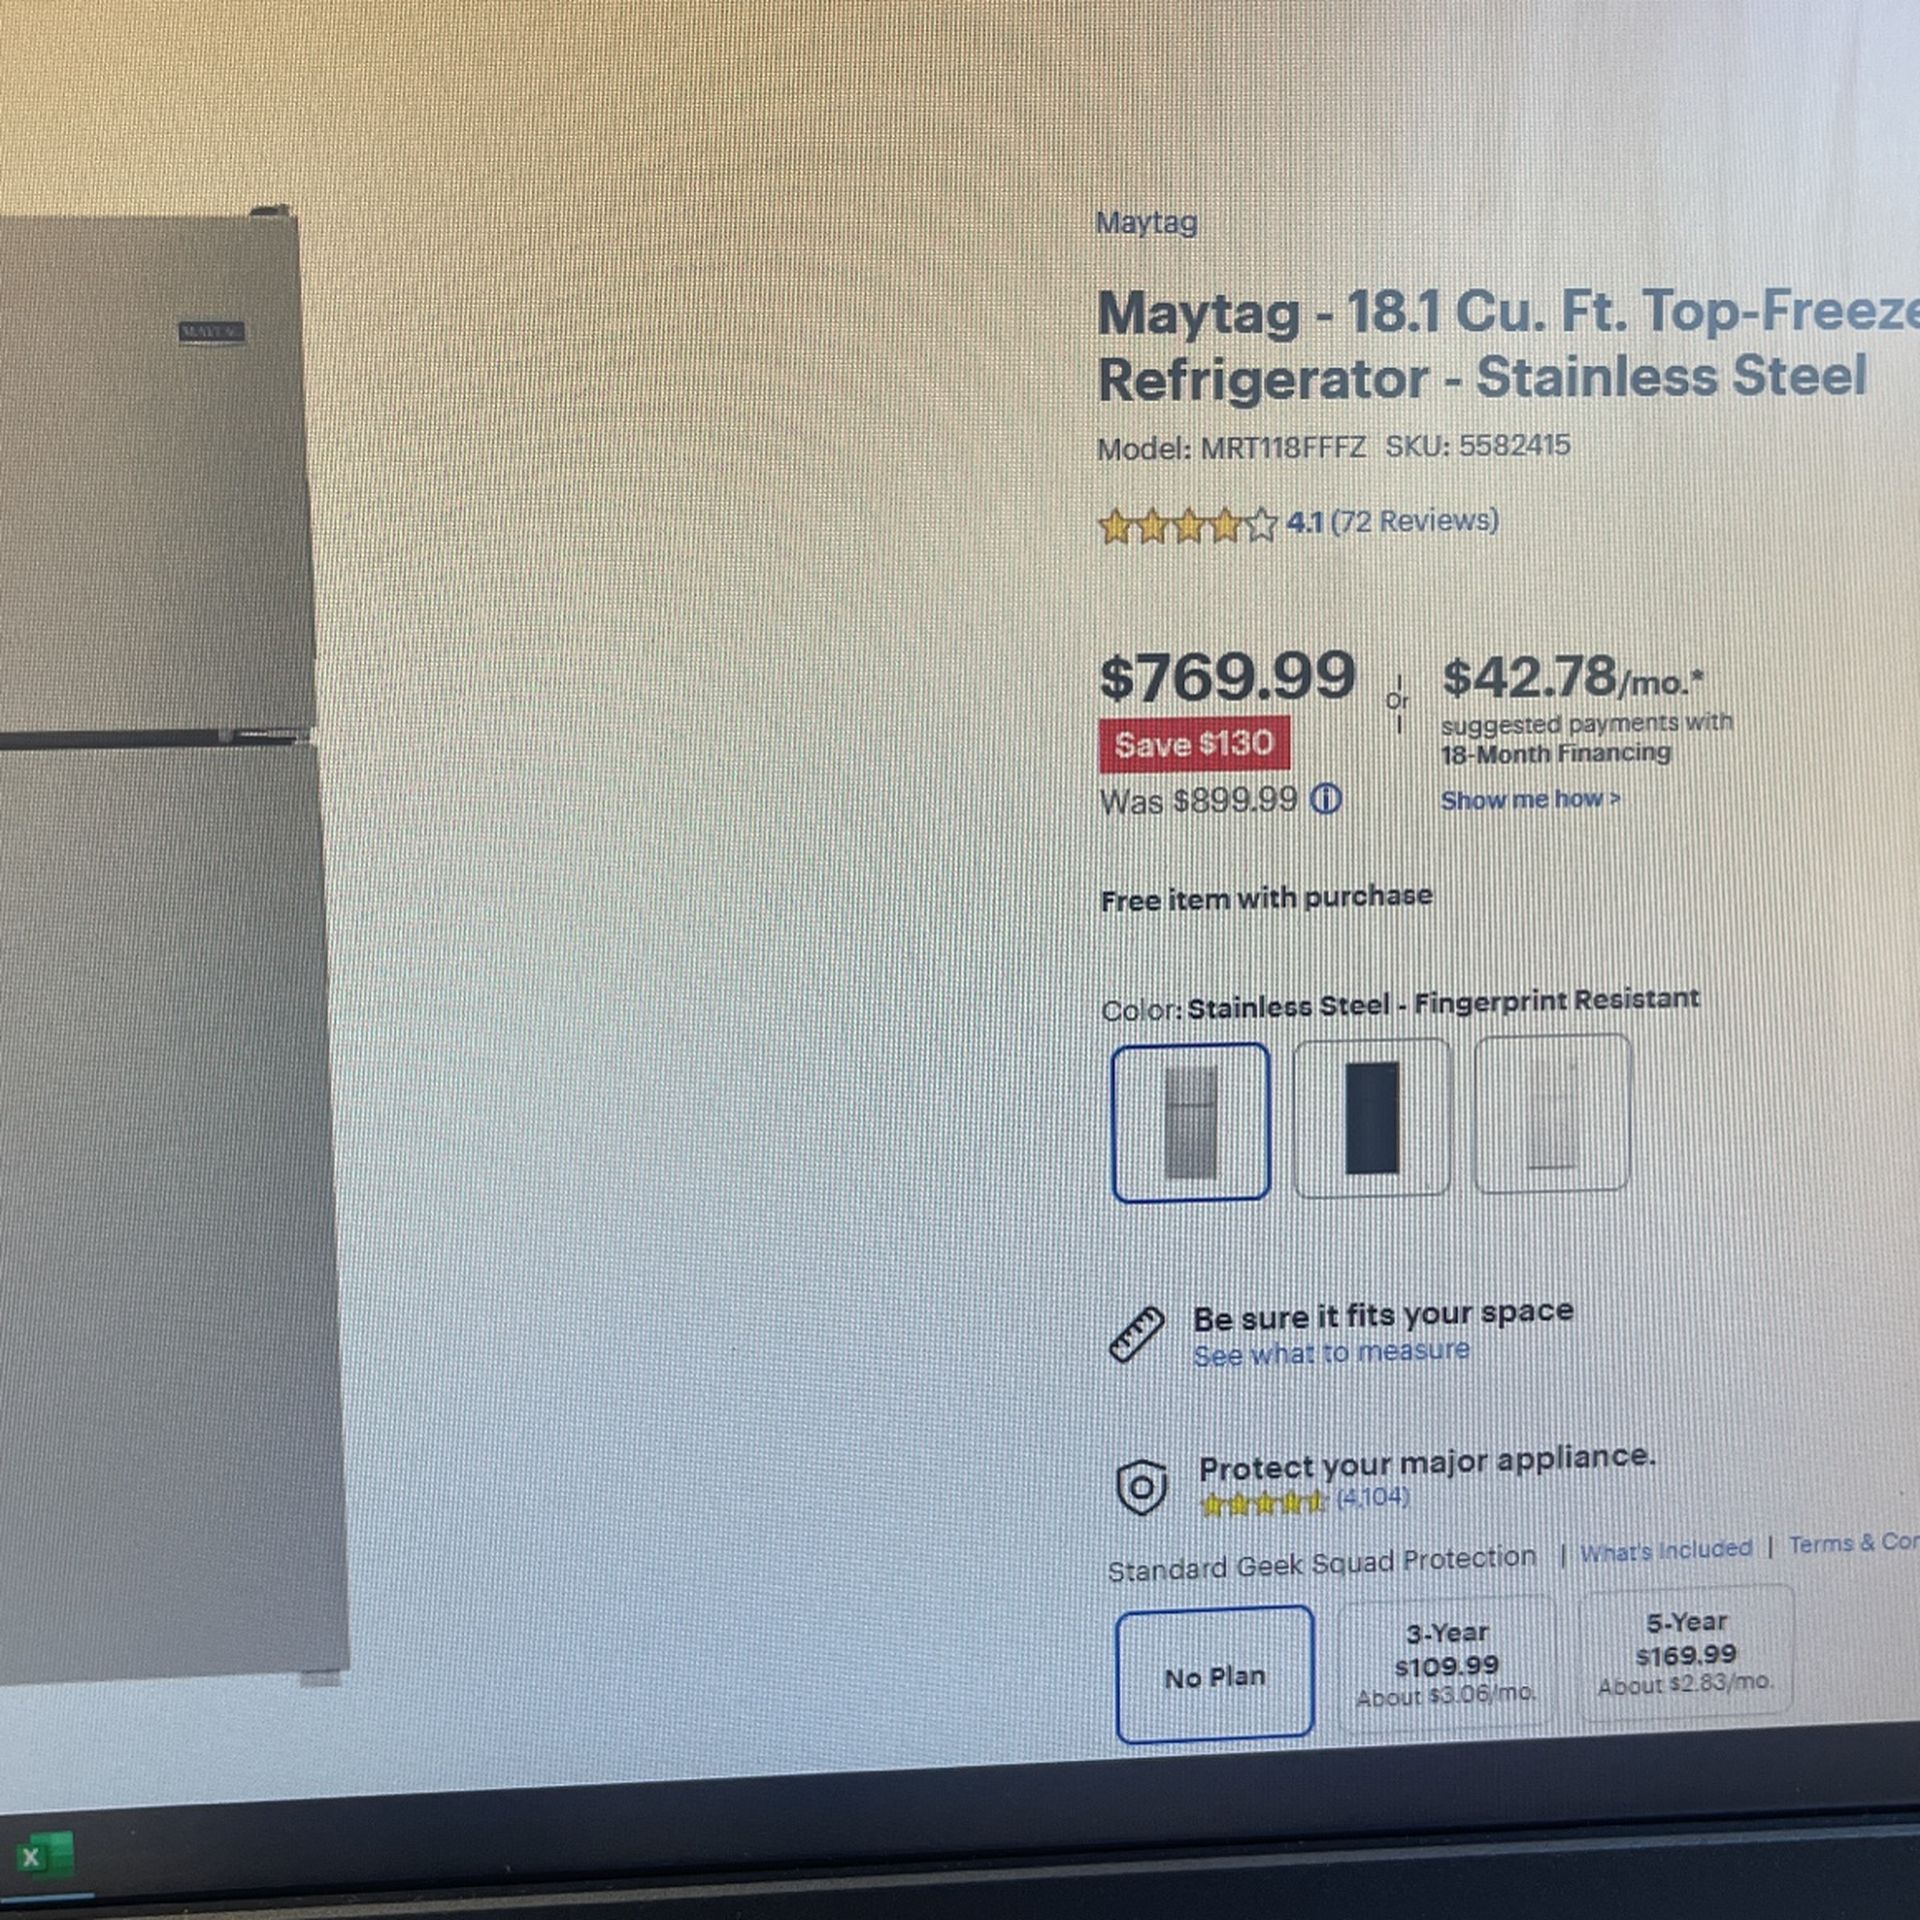Select the white color swatch
This screenshot has height=1920, width=1920.
click(1552, 1113)
